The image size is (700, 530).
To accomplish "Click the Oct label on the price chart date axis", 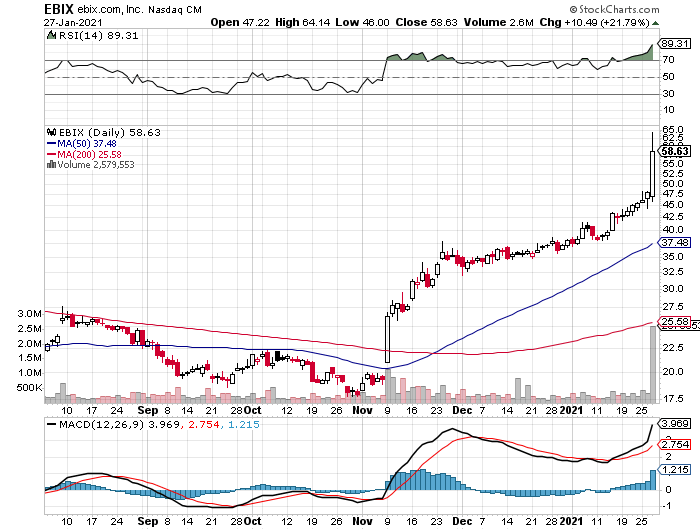I will click(x=253, y=410).
